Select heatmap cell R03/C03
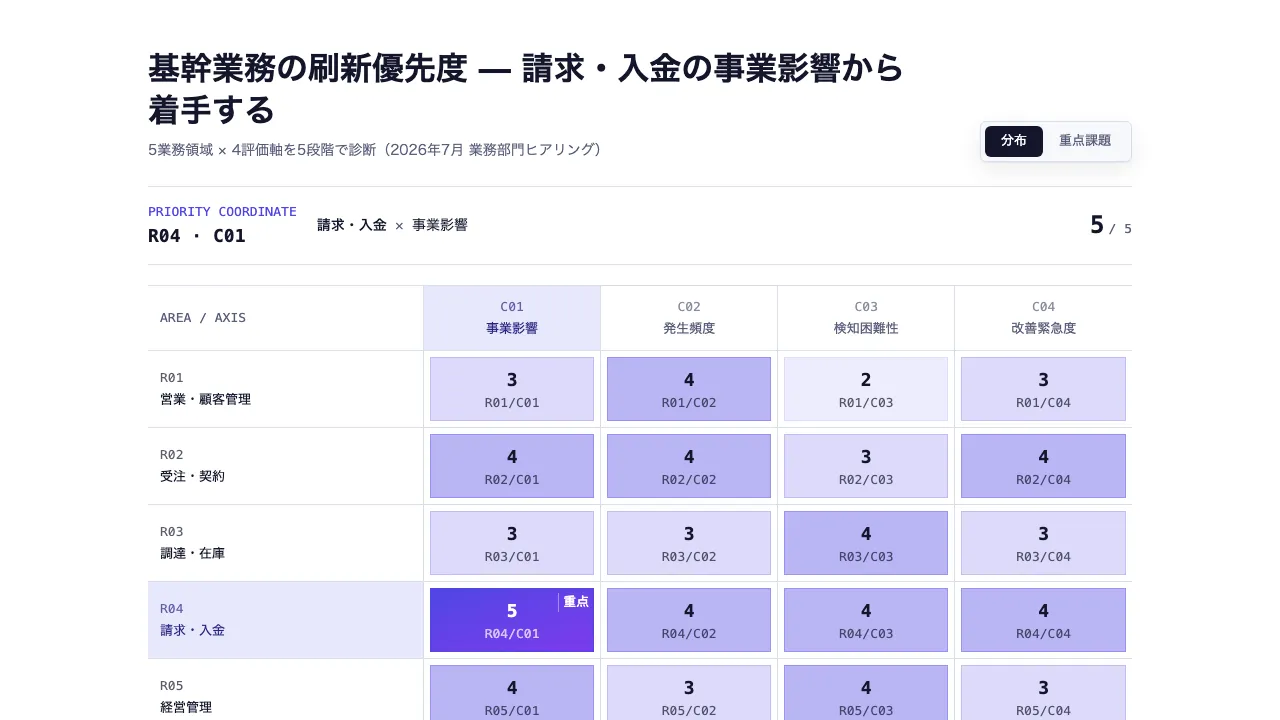 [x=866, y=543]
